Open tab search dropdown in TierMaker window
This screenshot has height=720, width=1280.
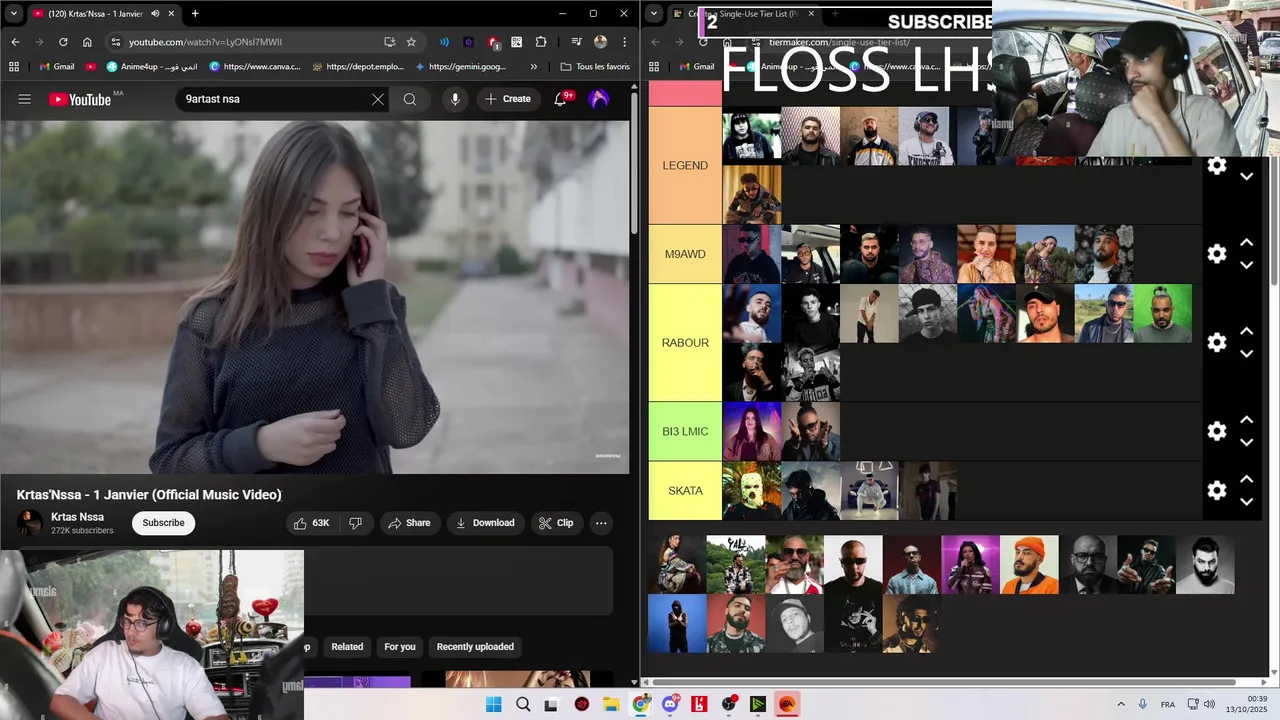(654, 14)
